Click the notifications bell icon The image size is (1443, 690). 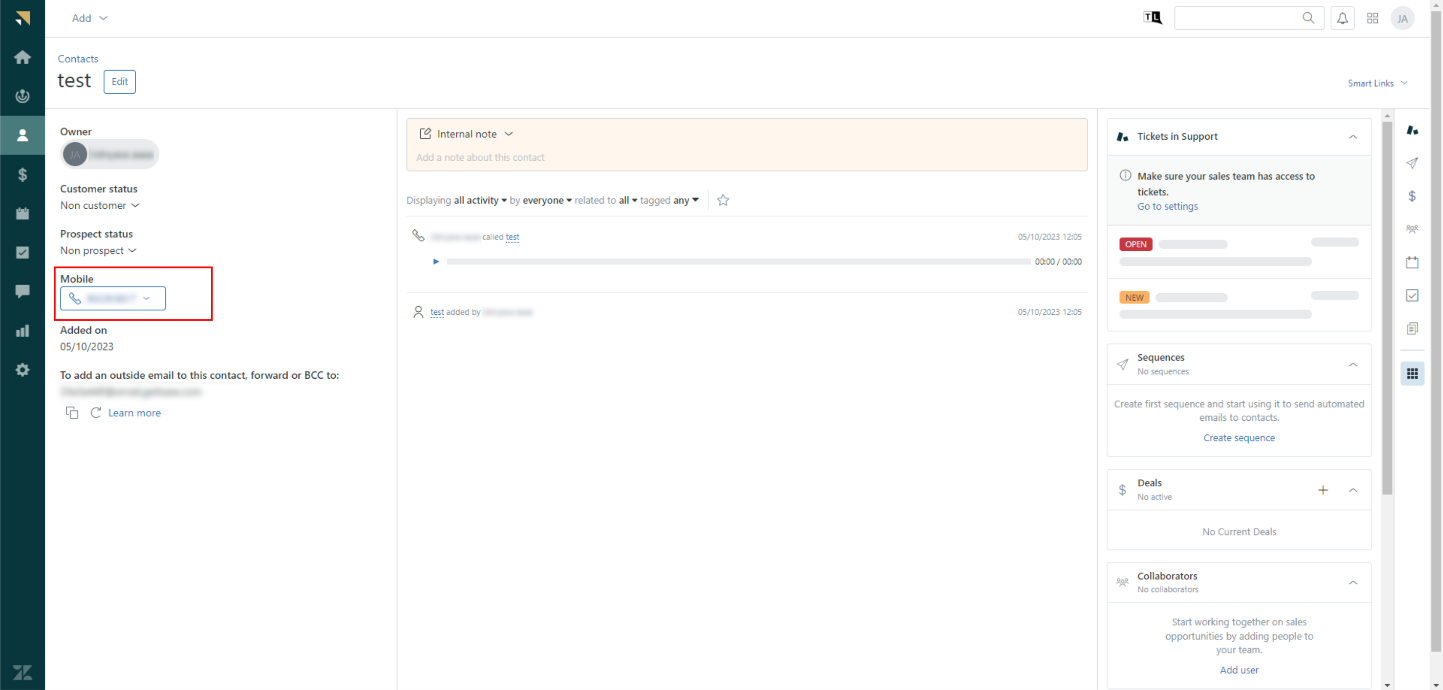point(1342,18)
